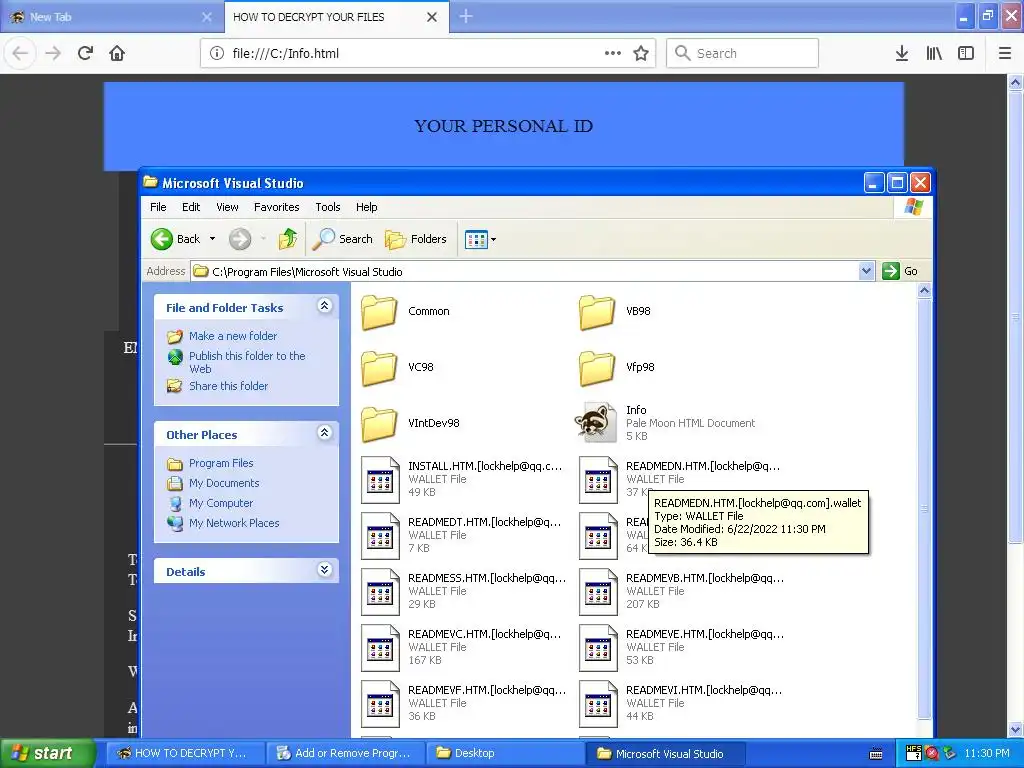
Task: Open Search in Explorer toolbar
Action: coord(342,239)
